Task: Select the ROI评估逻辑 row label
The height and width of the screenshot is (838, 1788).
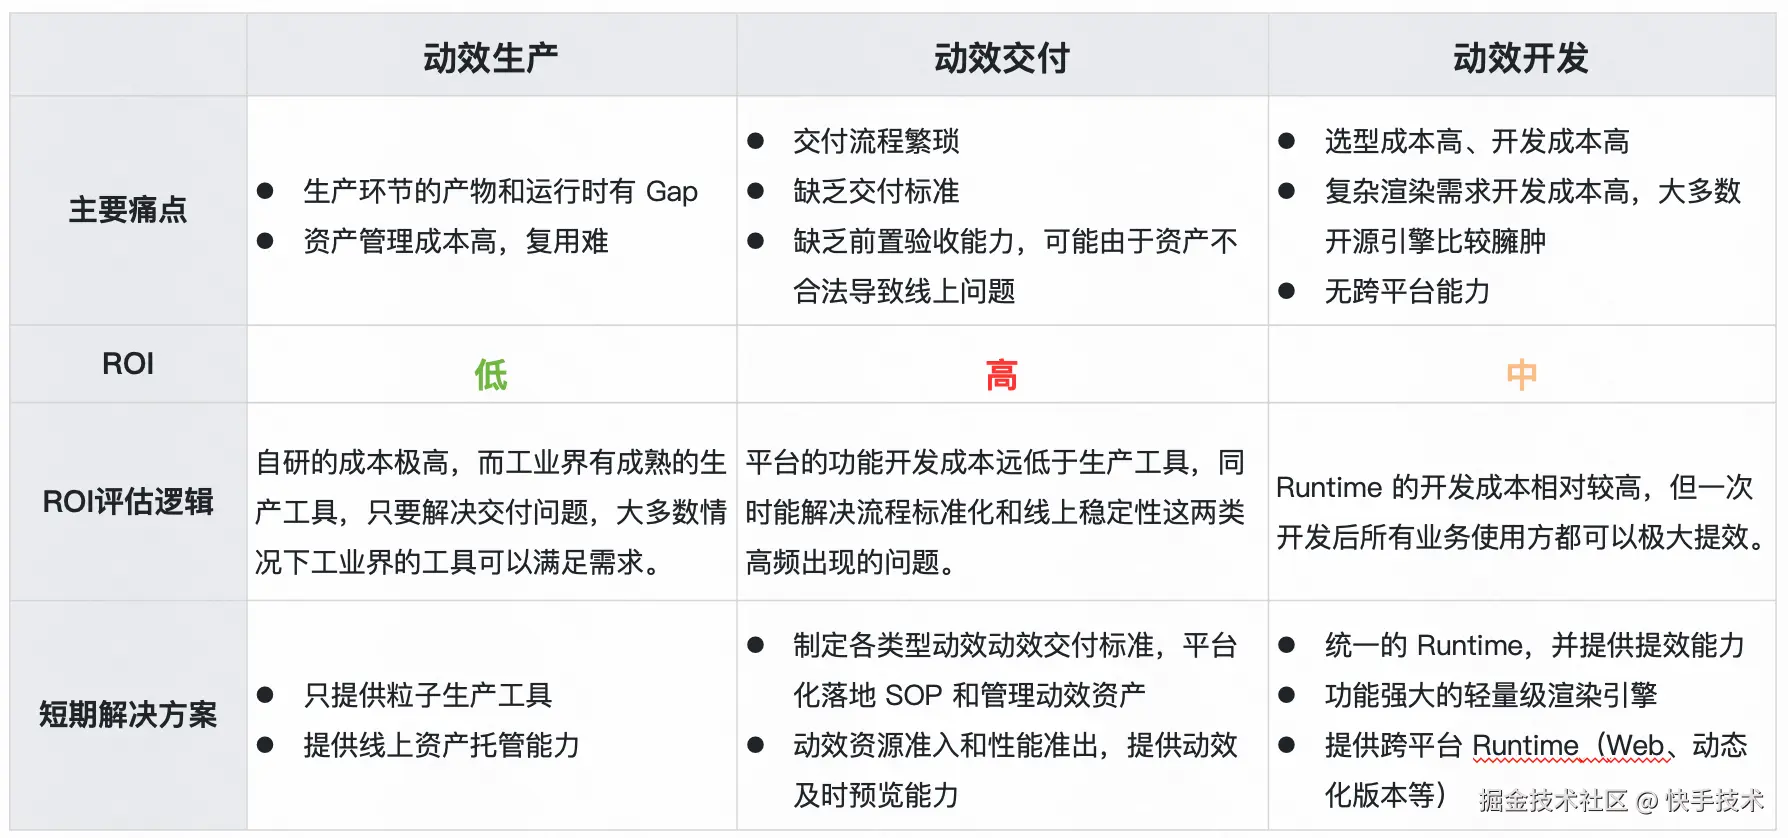Action: click(128, 501)
